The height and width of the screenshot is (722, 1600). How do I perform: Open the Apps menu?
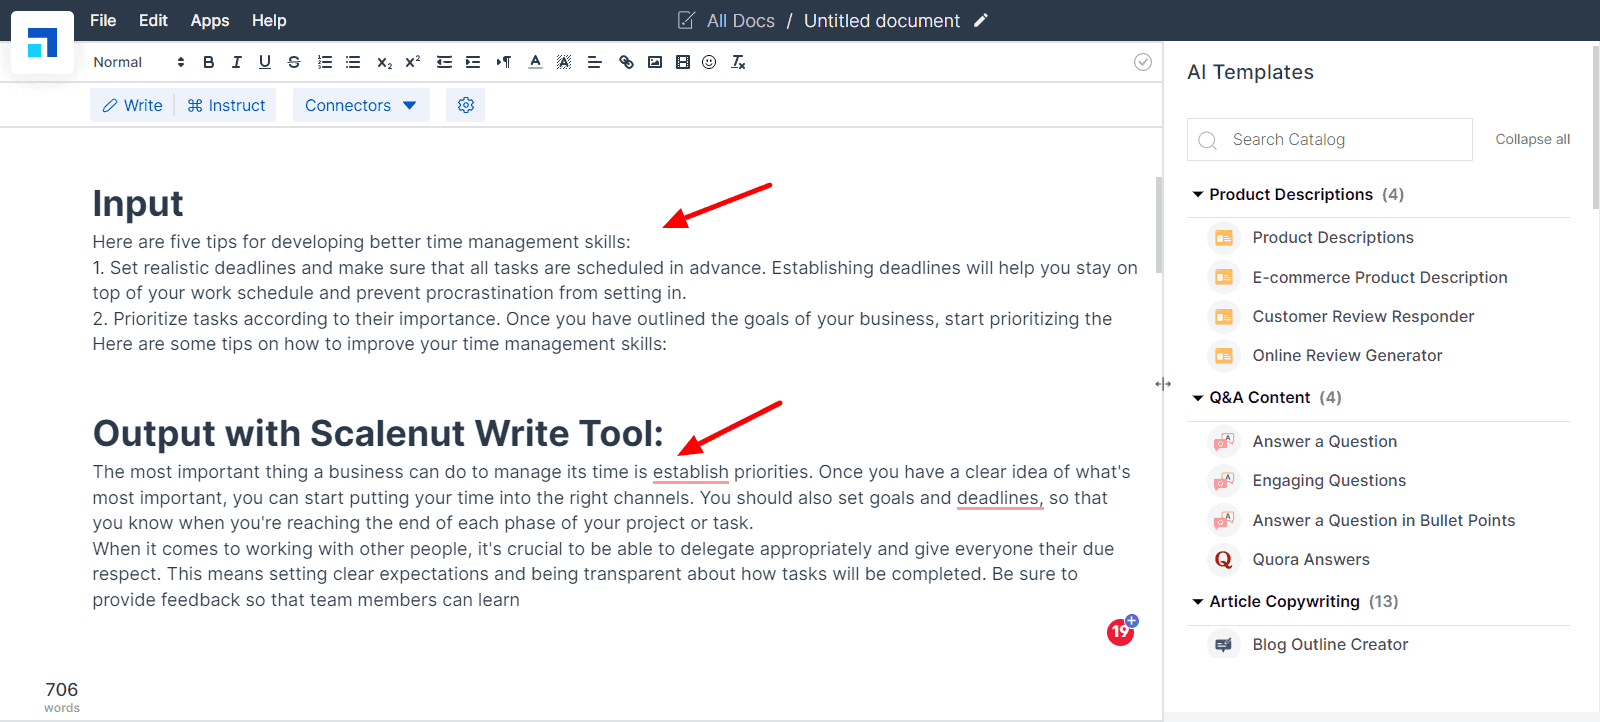[x=210, y=20]
